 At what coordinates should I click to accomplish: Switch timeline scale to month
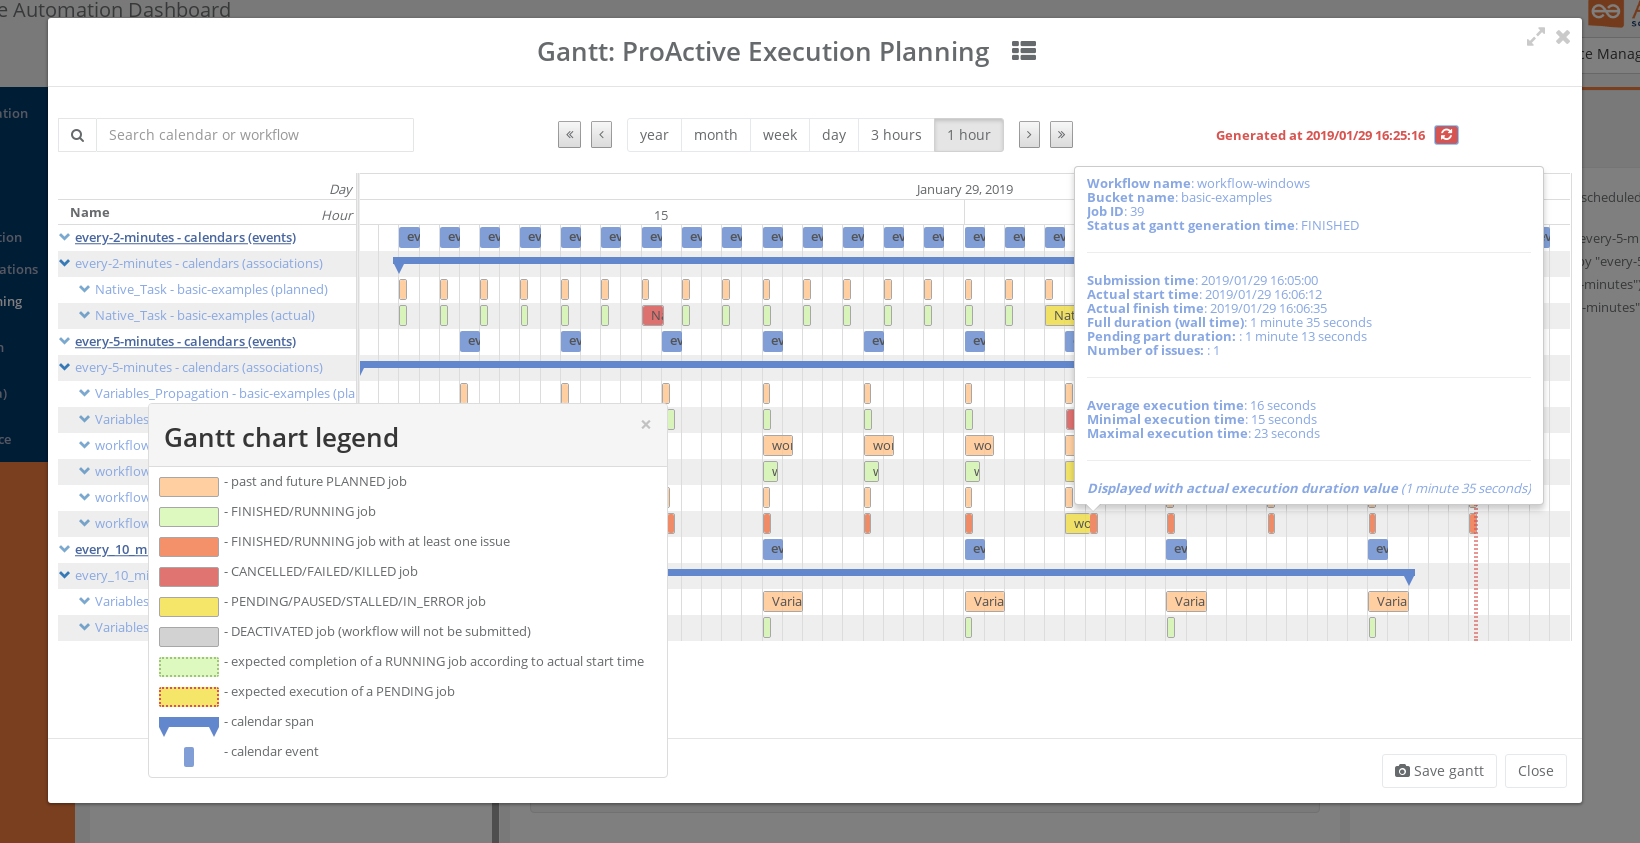coord(716,135)
